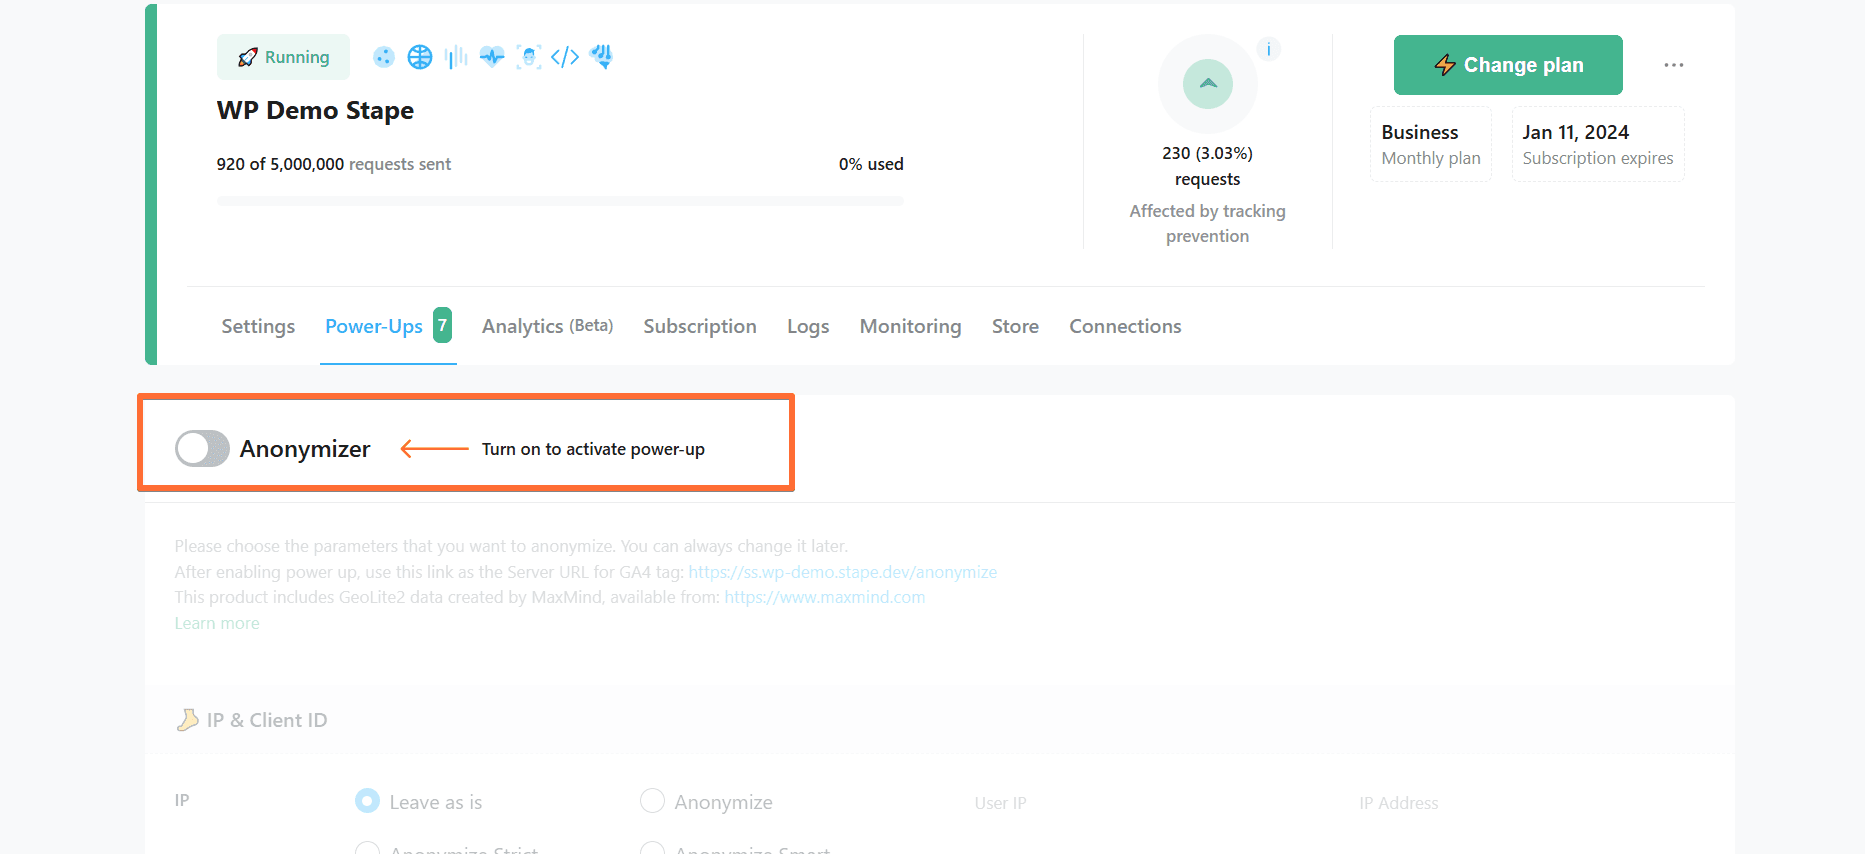Click the requests usage progress bar
The image size is (1865, 854).
pos(560,201)
